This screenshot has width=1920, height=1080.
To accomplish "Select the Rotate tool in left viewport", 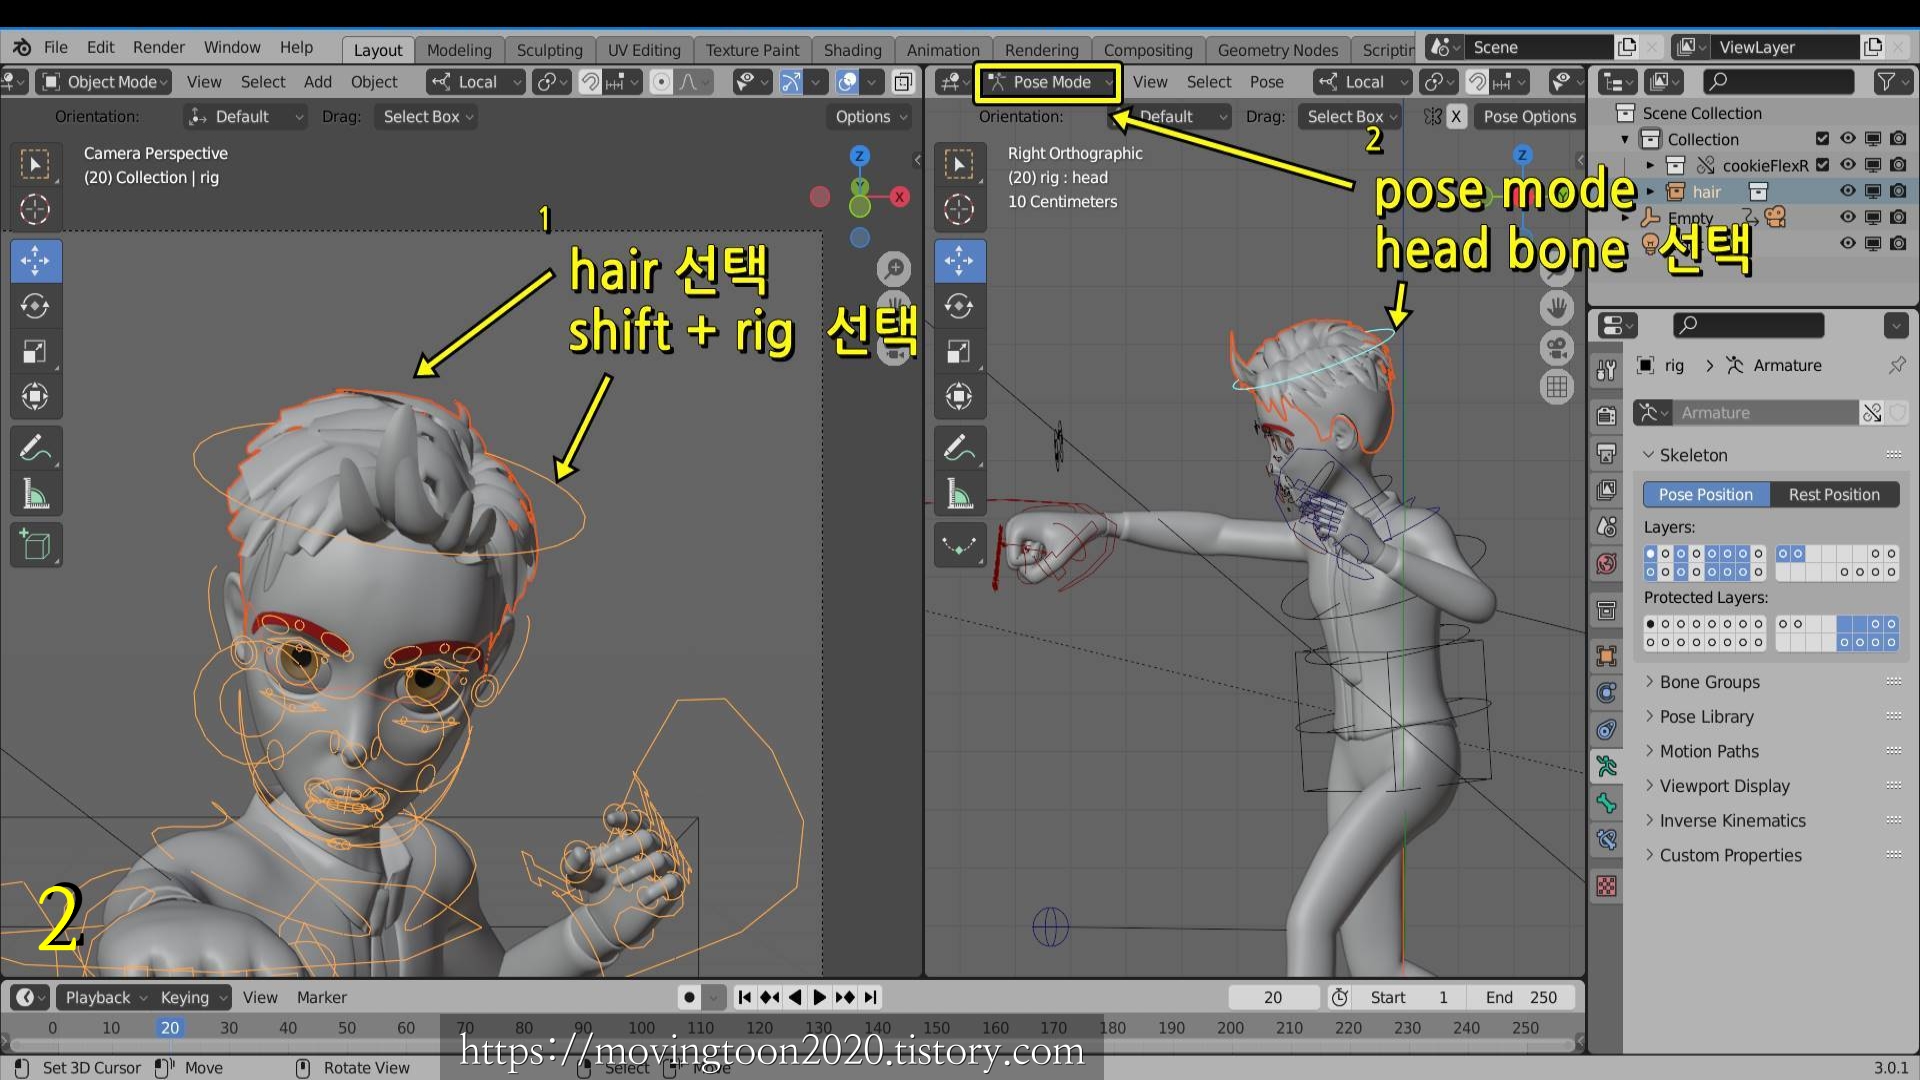I will click(x=35, y=306).
